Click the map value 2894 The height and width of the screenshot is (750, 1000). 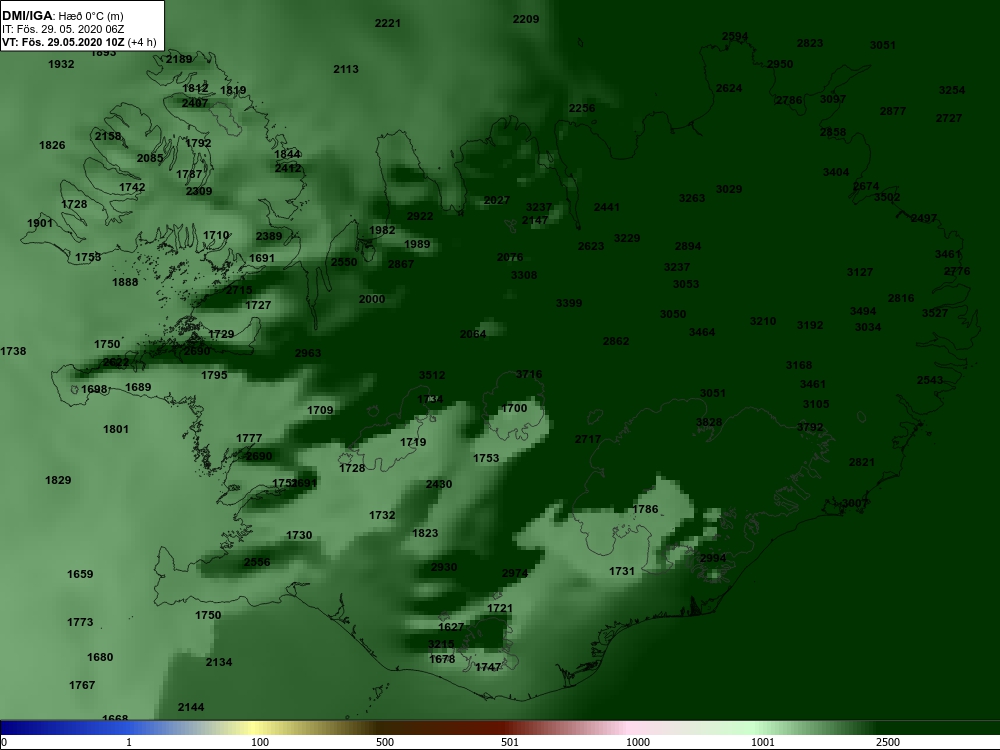pos(688,246)
